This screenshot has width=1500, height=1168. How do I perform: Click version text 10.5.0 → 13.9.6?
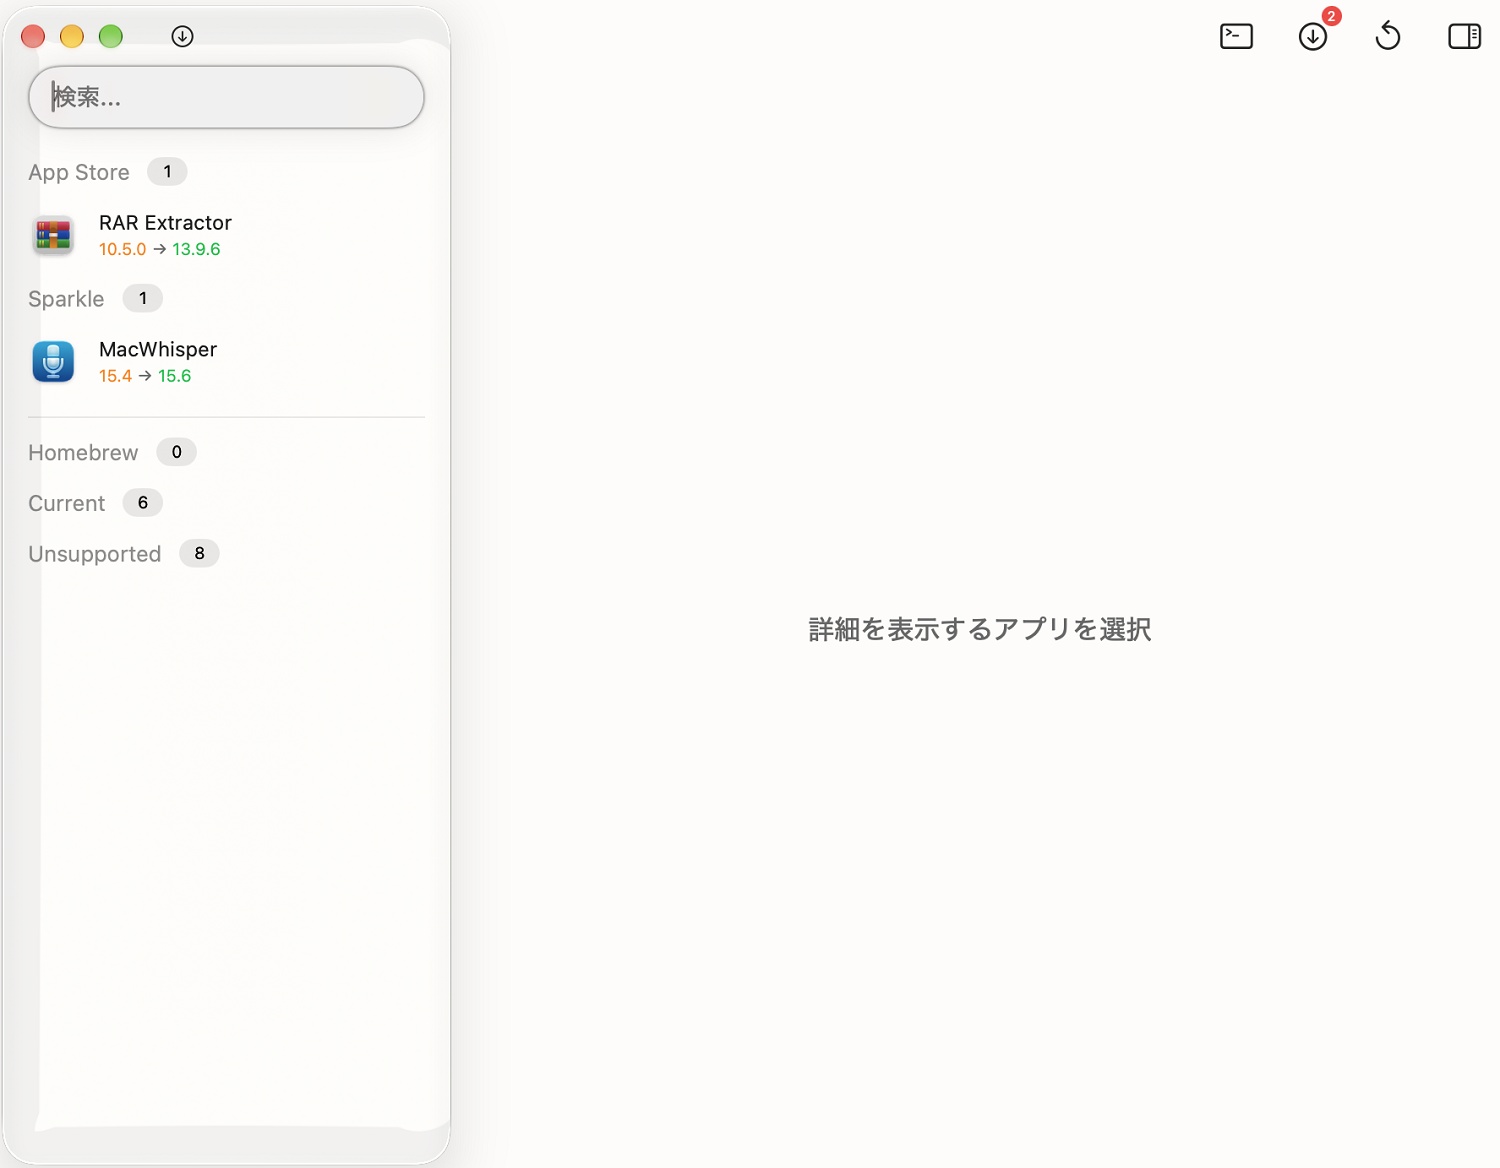click(x=159, y=249)
